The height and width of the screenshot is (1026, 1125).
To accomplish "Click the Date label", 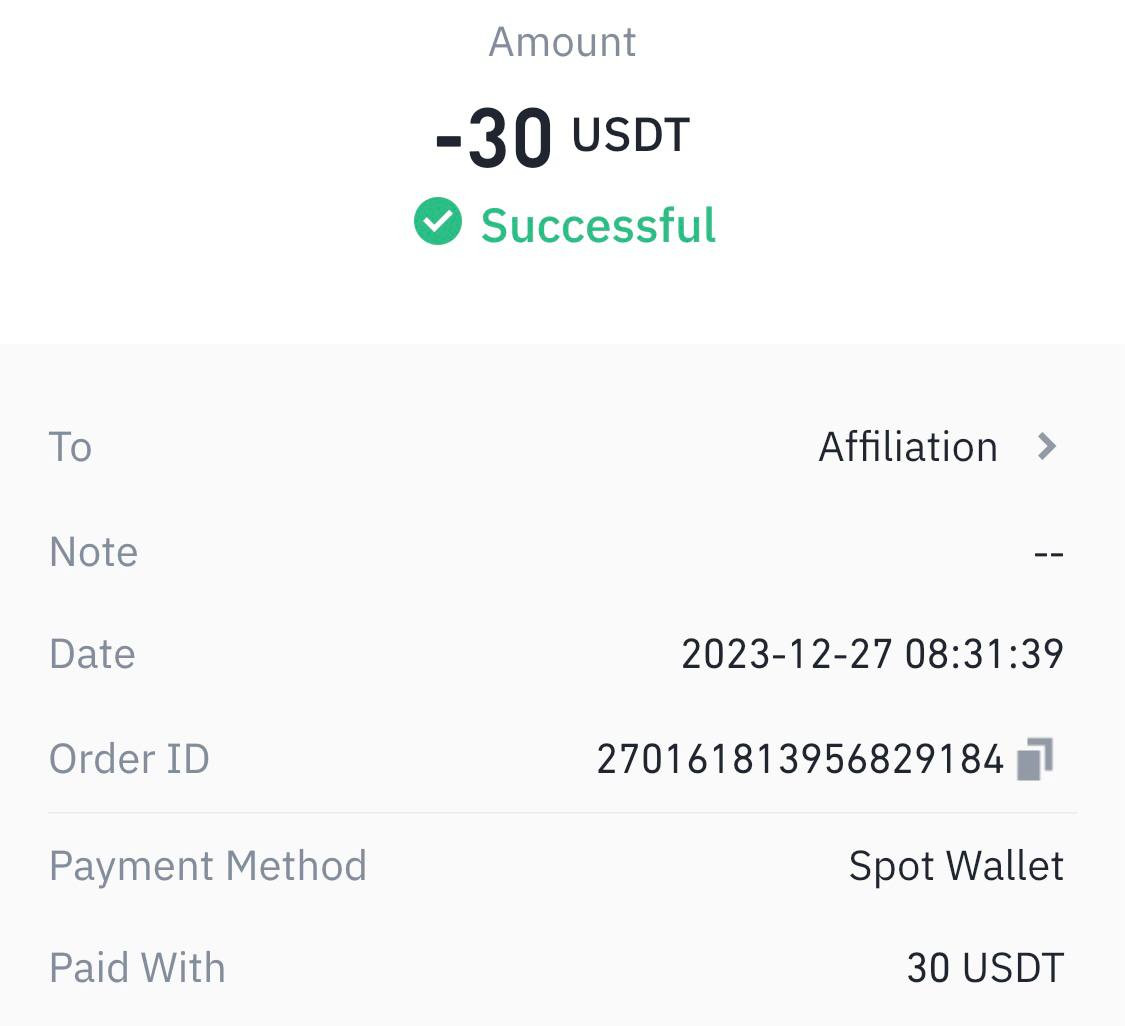I will coord(93,654).
